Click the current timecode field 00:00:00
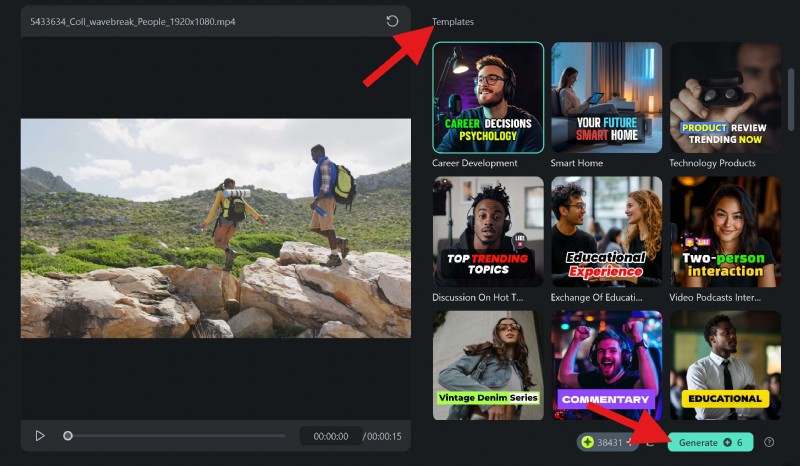The image size is (800, 466). [x=330, y=436]
